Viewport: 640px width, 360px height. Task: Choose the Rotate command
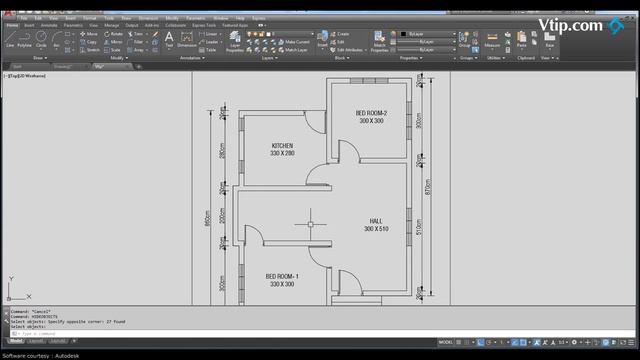click(x=113, y=34)
